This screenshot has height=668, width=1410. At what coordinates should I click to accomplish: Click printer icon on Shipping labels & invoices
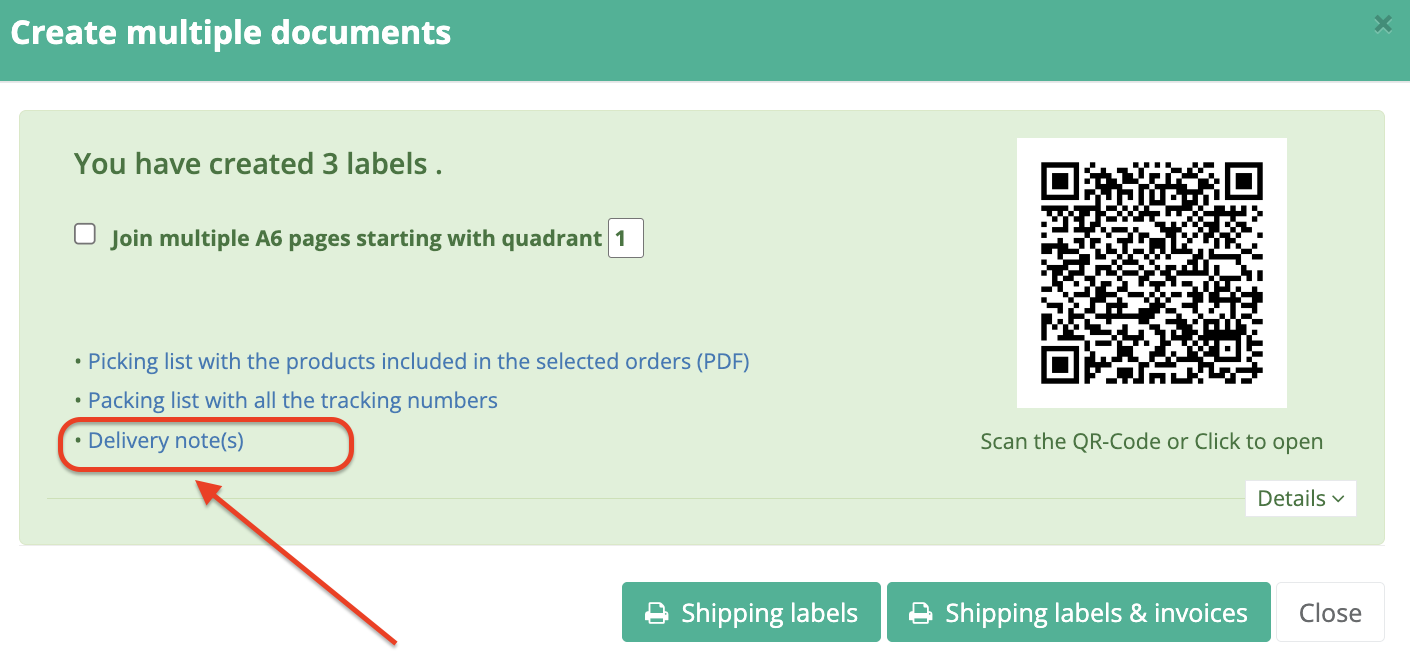click(920, 613)
